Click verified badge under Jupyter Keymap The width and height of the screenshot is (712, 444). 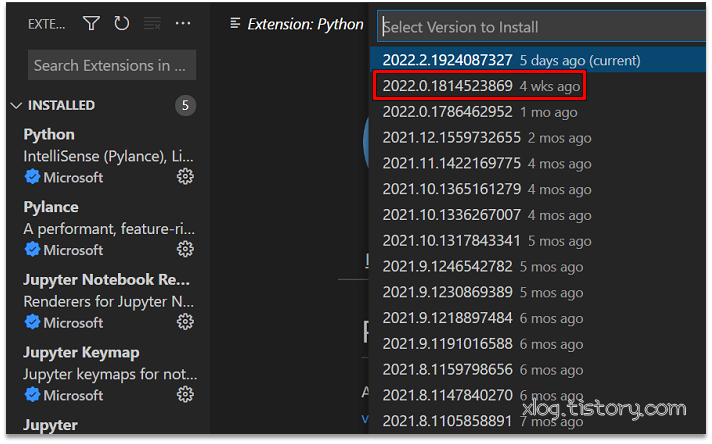pos(32,395)
